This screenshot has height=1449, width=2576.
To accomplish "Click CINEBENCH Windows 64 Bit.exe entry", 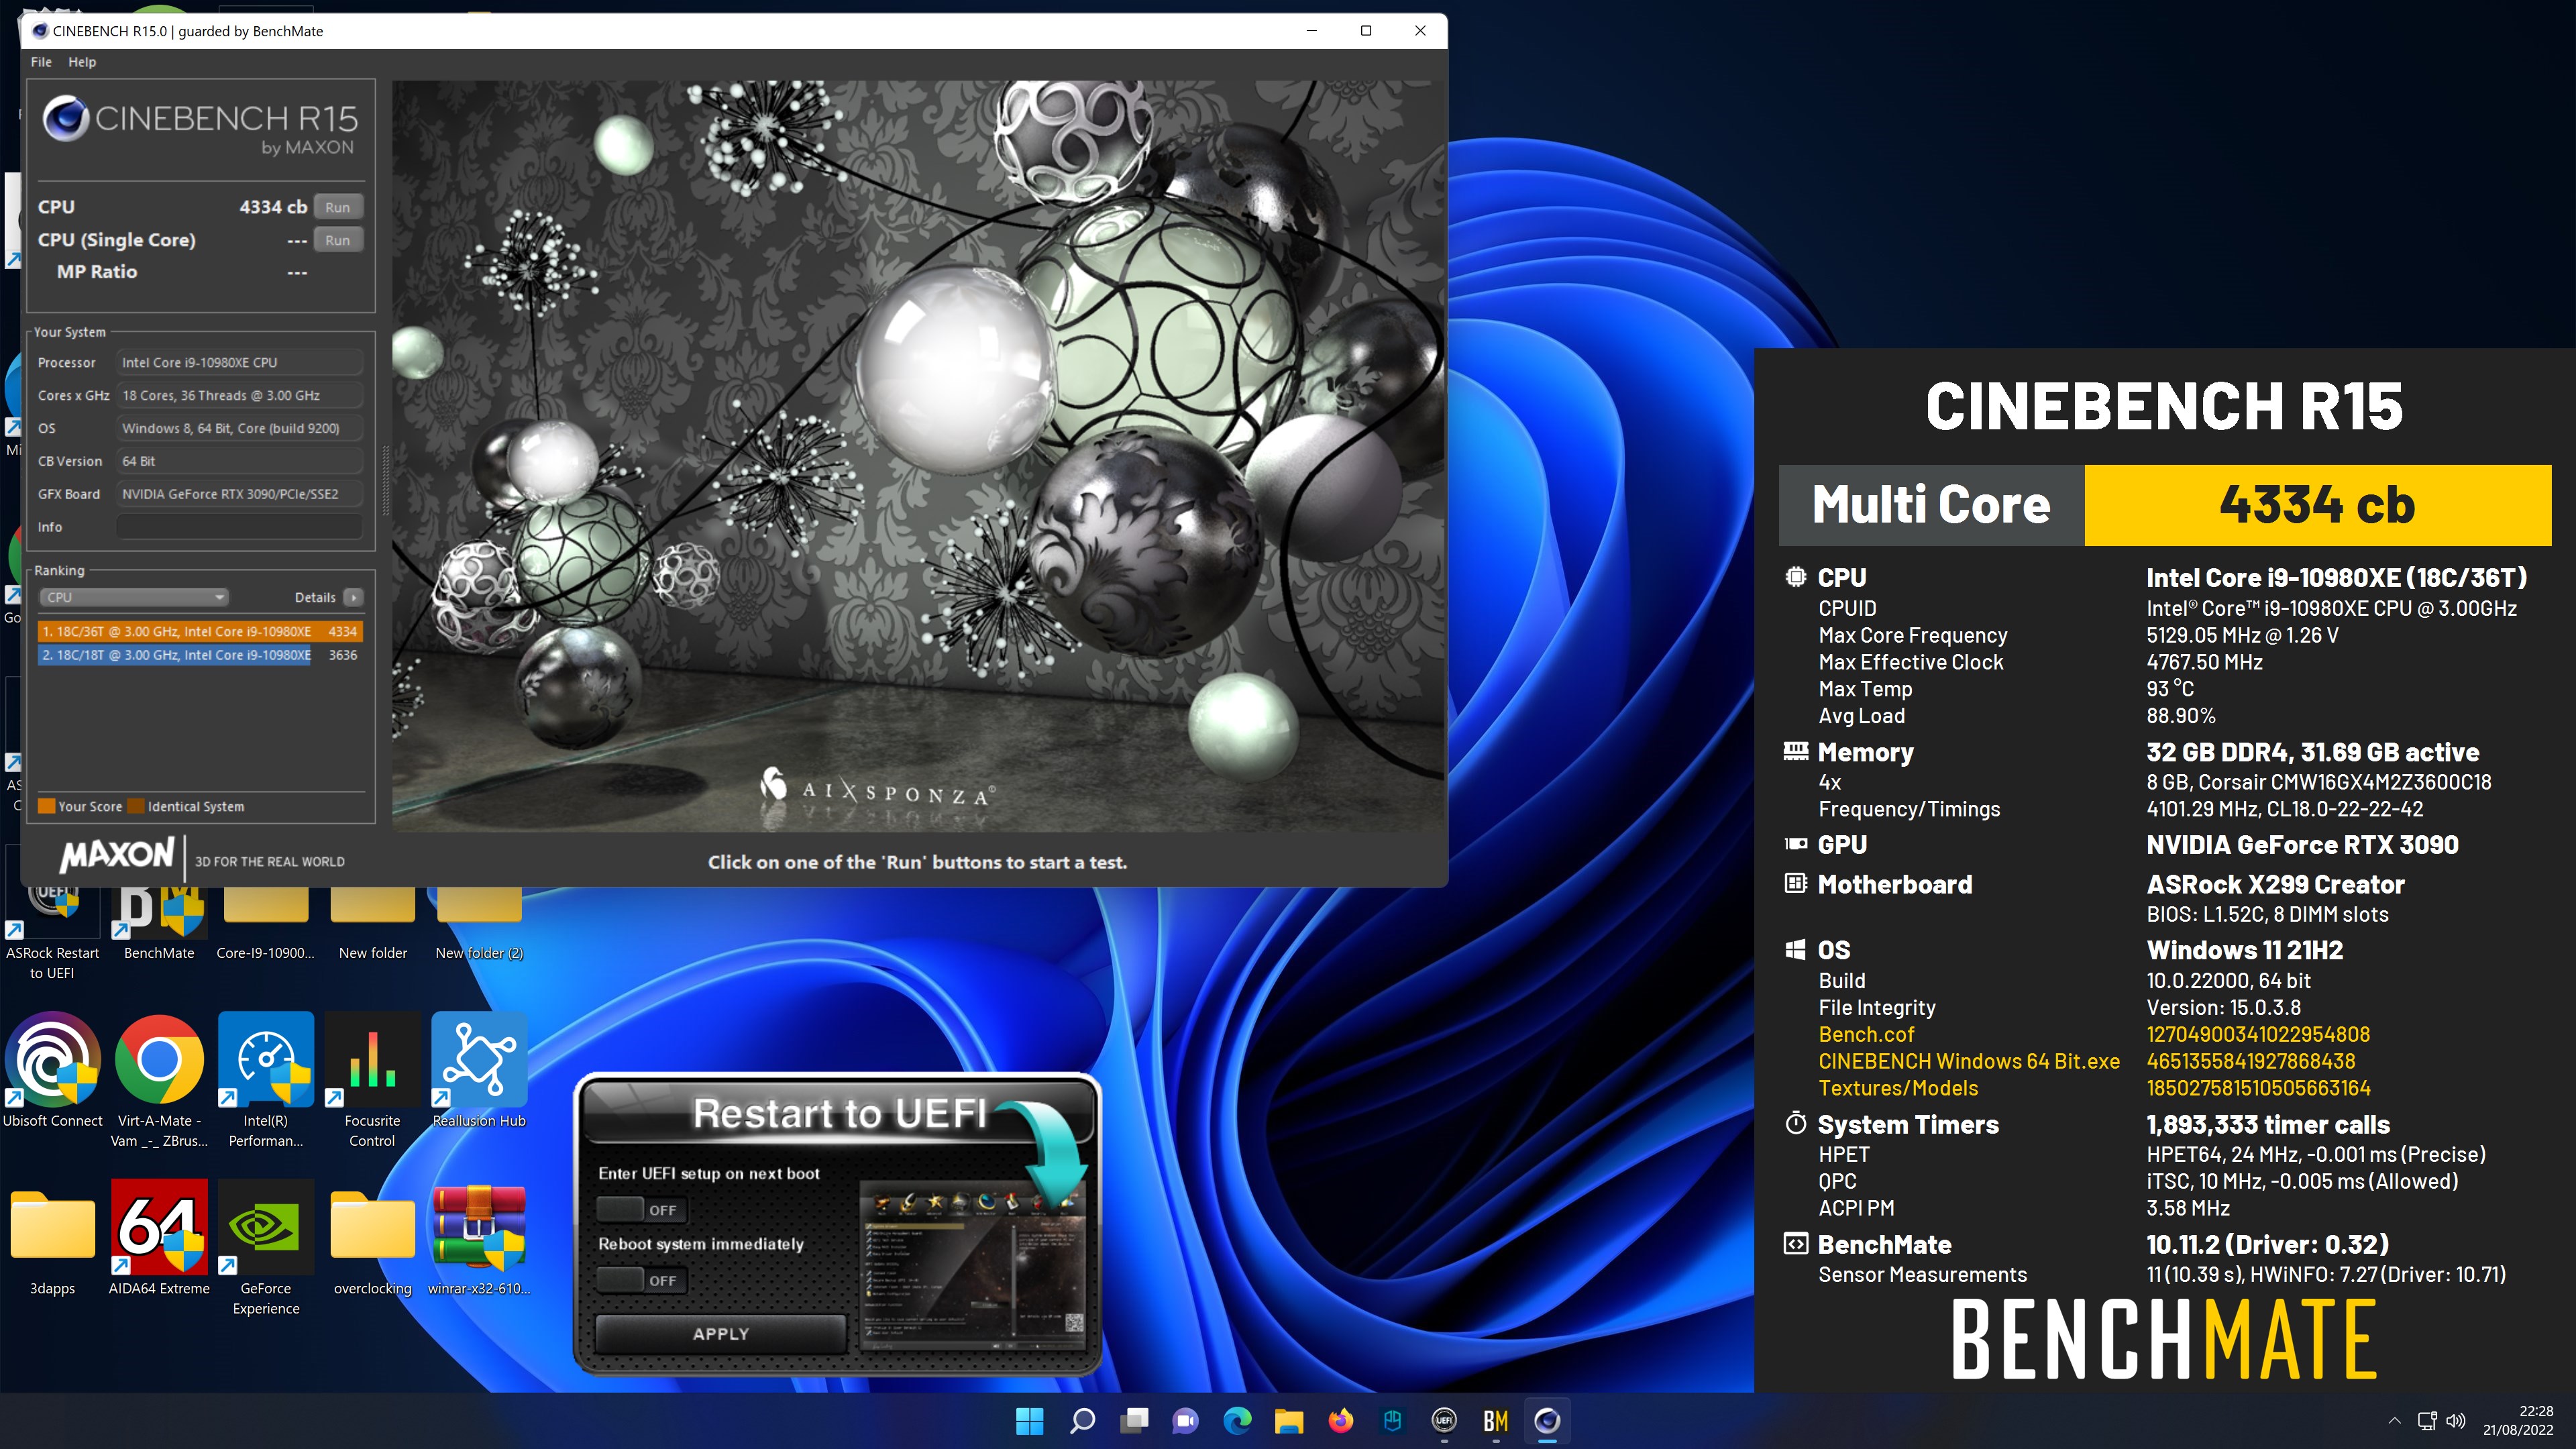I will coord(1969,1061).
